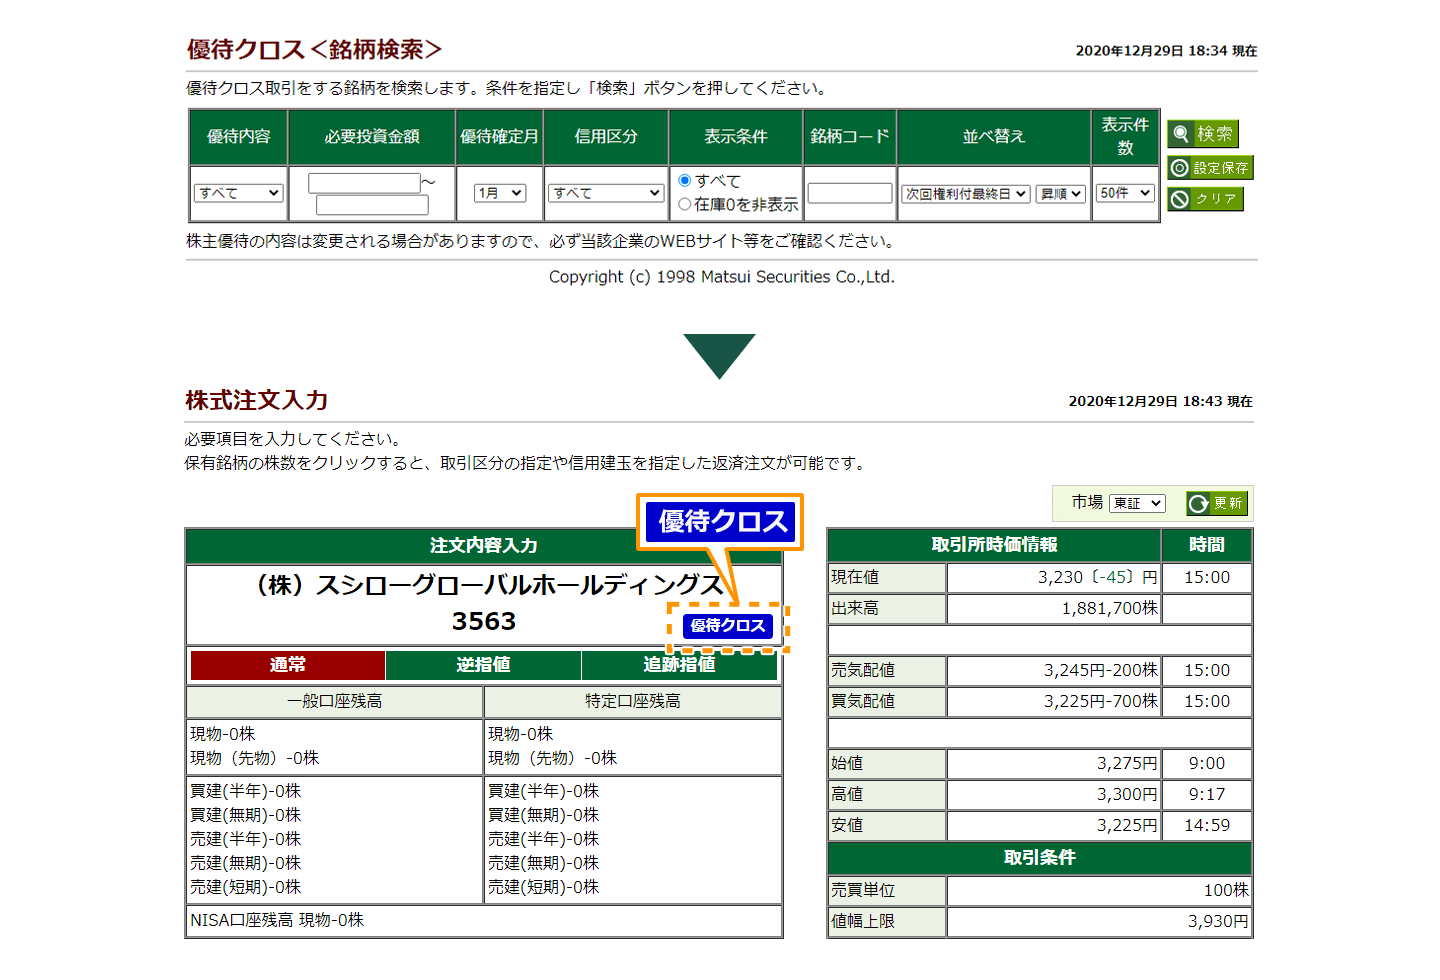Click the 出来高 1,881,700株 value
The width and height of the screenshot is (1440, 980).
(x=1110, y=608)
